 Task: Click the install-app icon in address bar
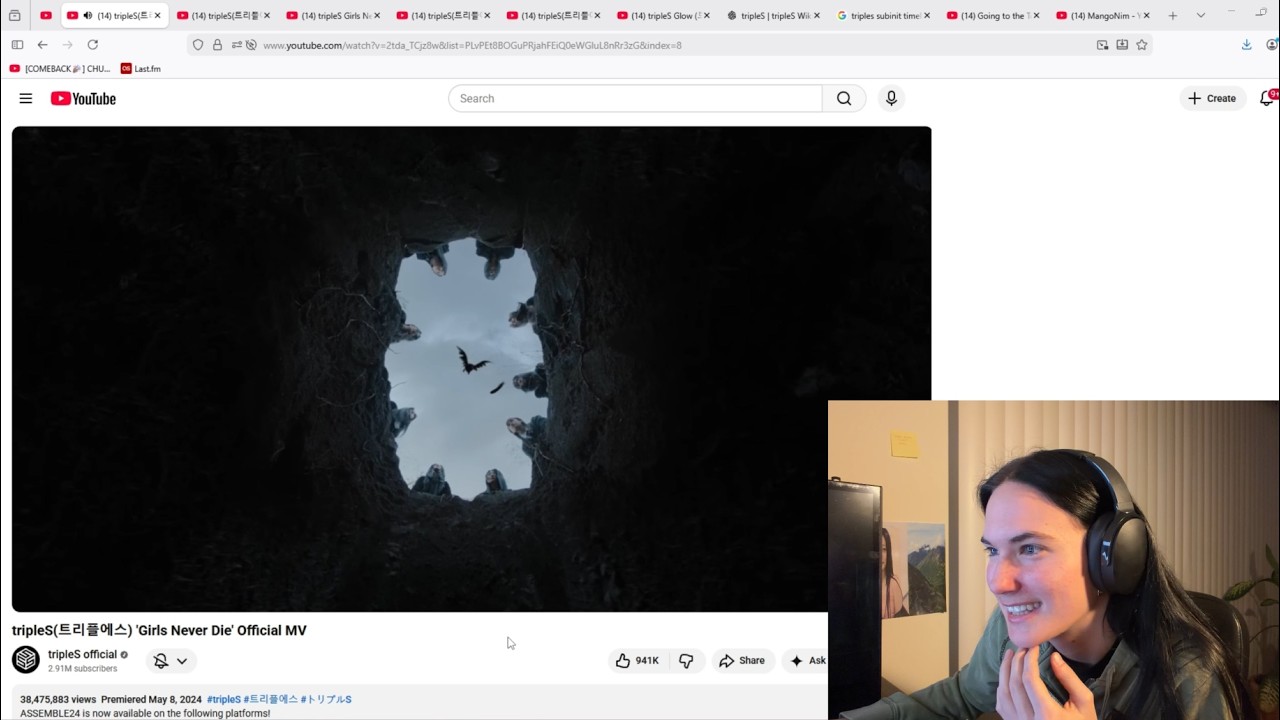tap(1122, 45)
